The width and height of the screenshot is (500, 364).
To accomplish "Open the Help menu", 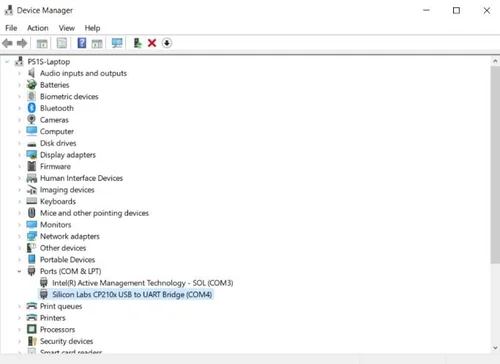I will coord(92,28).
